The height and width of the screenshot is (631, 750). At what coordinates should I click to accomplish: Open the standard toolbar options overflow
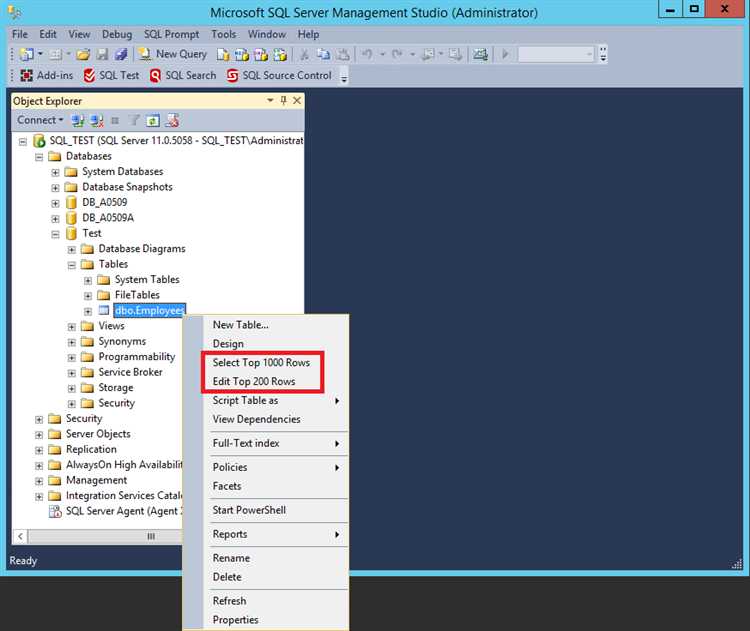[603, 54]
